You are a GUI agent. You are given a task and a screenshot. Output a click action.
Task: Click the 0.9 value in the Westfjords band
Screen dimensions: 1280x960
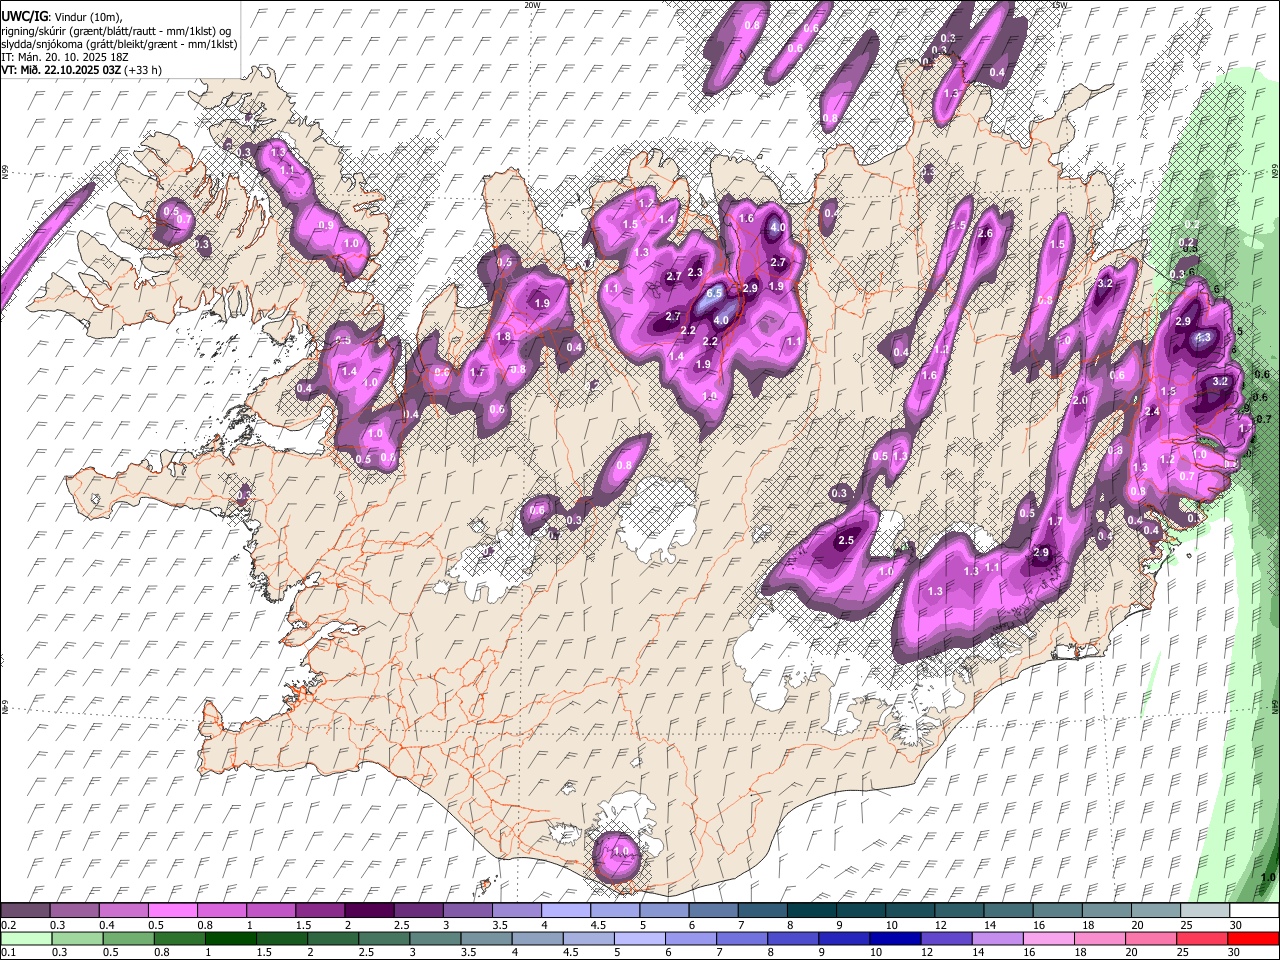click(325, 226)
